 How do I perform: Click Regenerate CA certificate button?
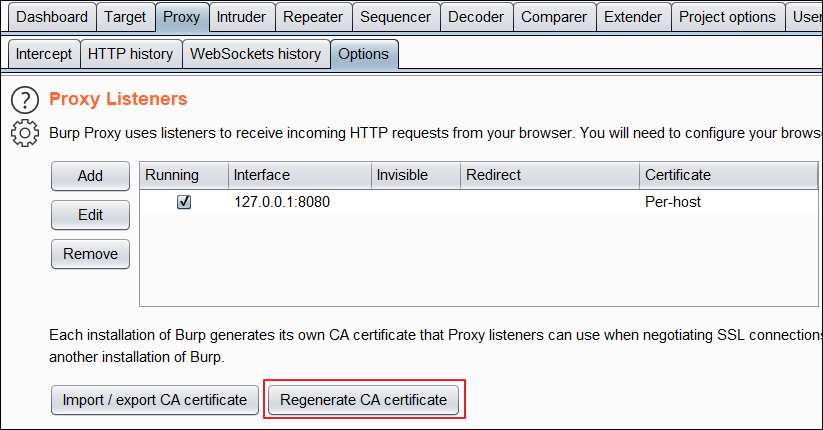tap(364, 400)
